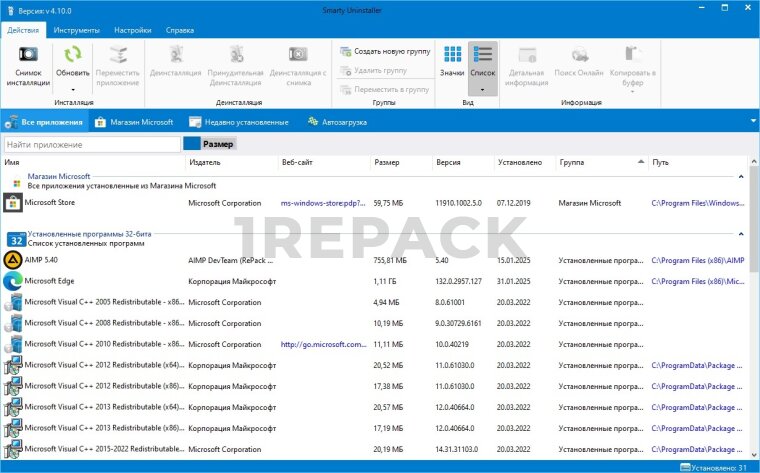760x473 pixels.
Task: Switch to Значки icon view
Action: (x=453, y=56)
